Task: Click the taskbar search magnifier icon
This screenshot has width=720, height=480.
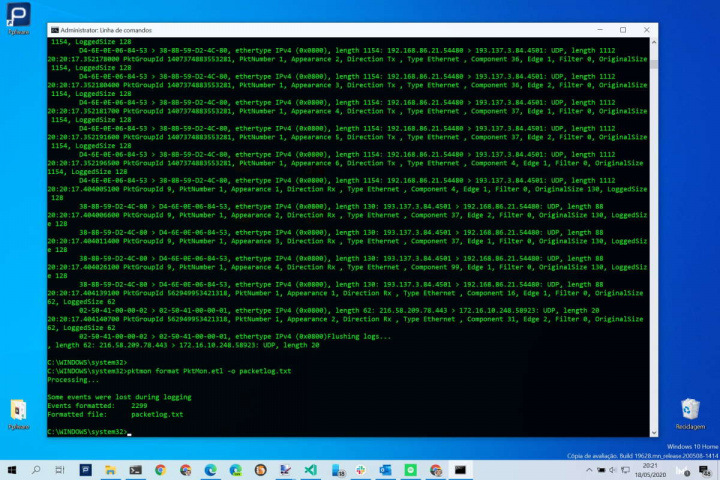Action: [36, 469]
